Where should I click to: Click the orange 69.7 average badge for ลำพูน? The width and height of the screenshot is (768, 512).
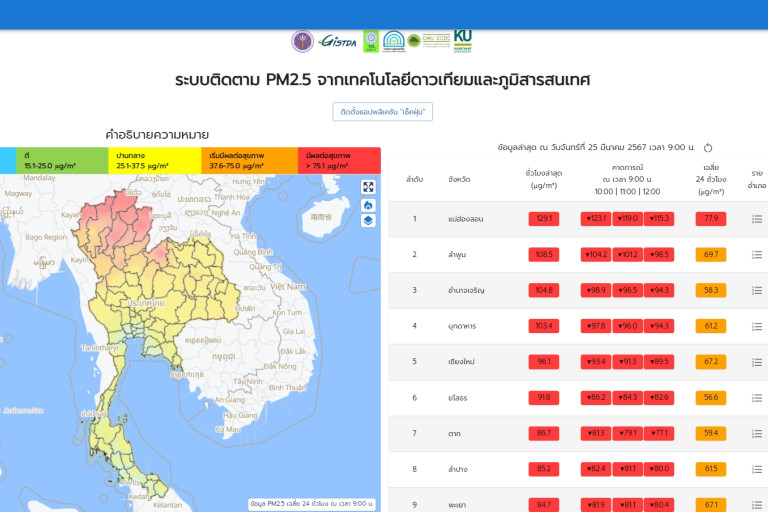pos(711,255)
